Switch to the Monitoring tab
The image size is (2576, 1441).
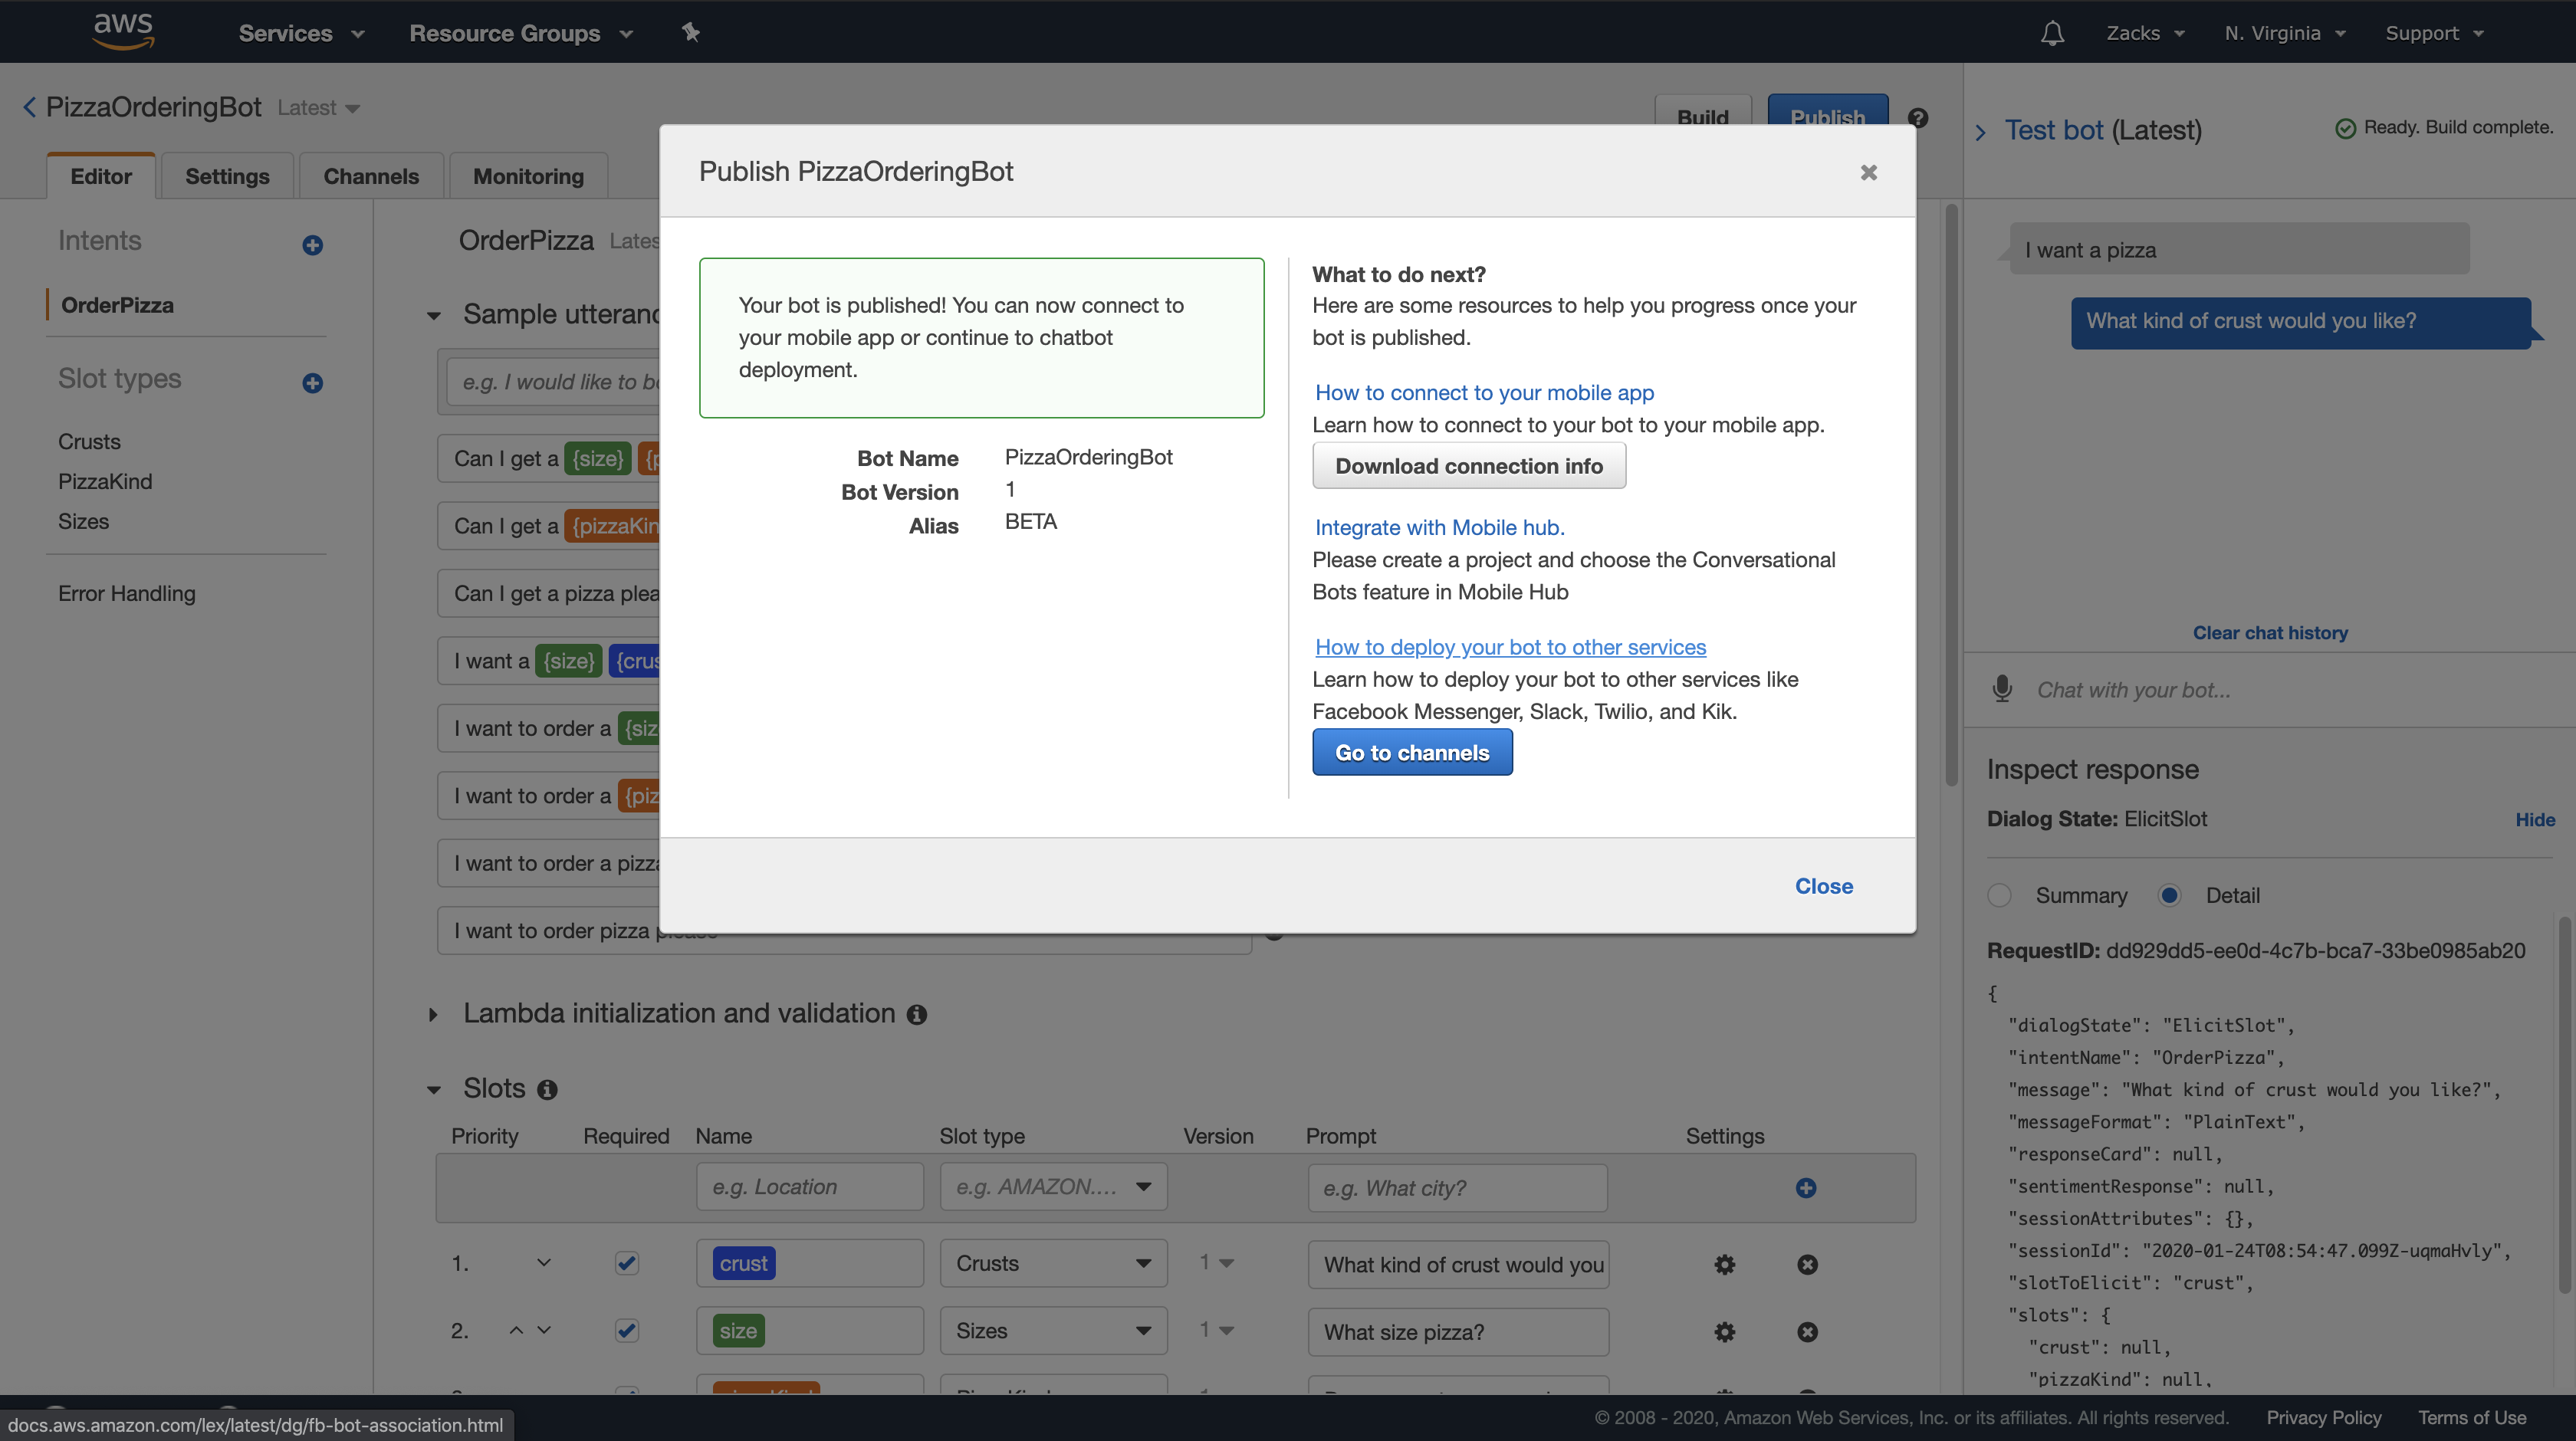pyautogui.click(x=527, y=176)
